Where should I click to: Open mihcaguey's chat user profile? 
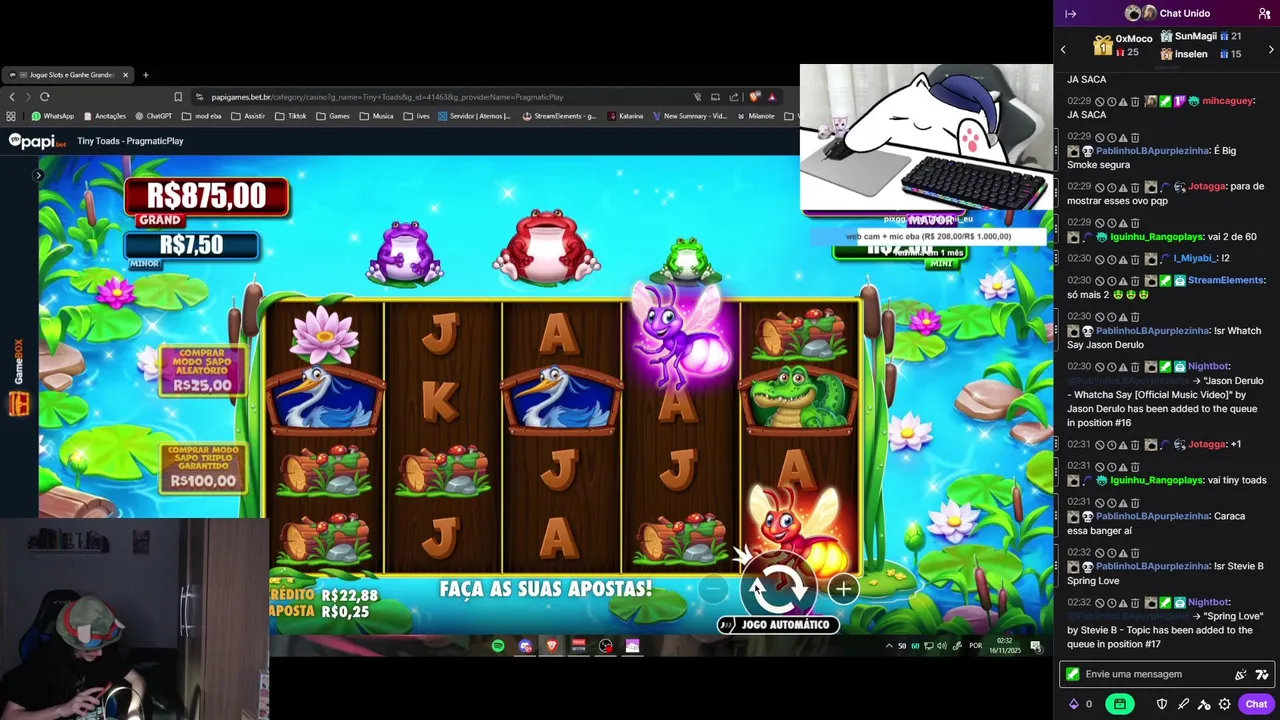click(x=1227, y=101)
